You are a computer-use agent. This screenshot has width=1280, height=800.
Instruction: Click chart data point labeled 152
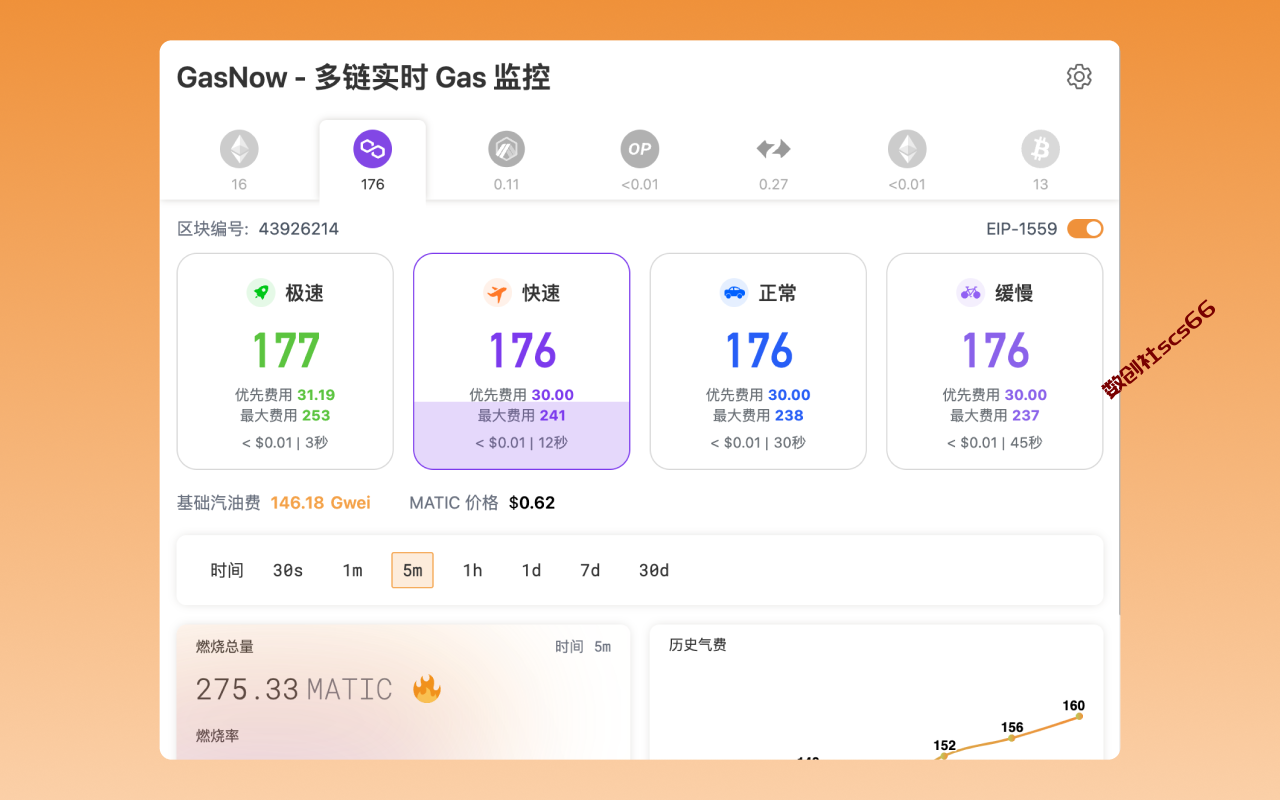tap(944, 755)
